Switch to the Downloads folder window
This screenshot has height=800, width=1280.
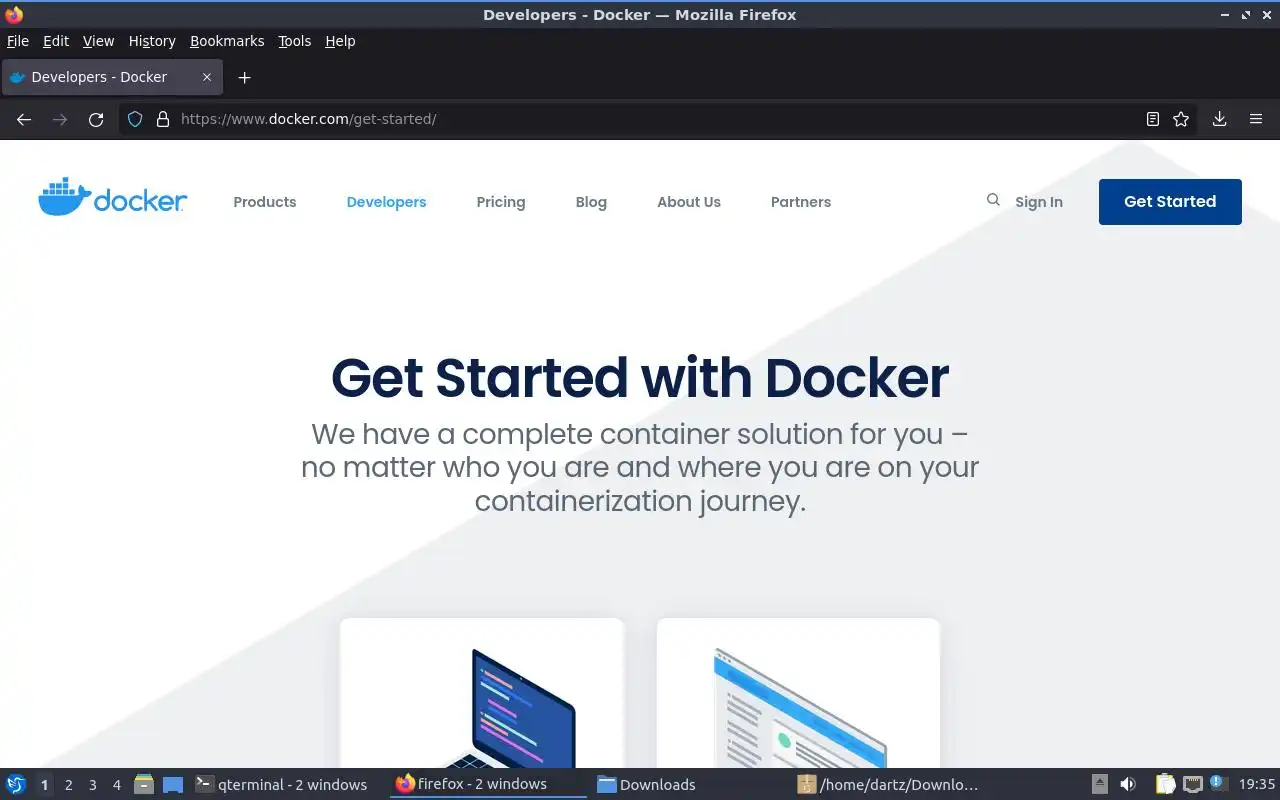[x=690, y=784]
